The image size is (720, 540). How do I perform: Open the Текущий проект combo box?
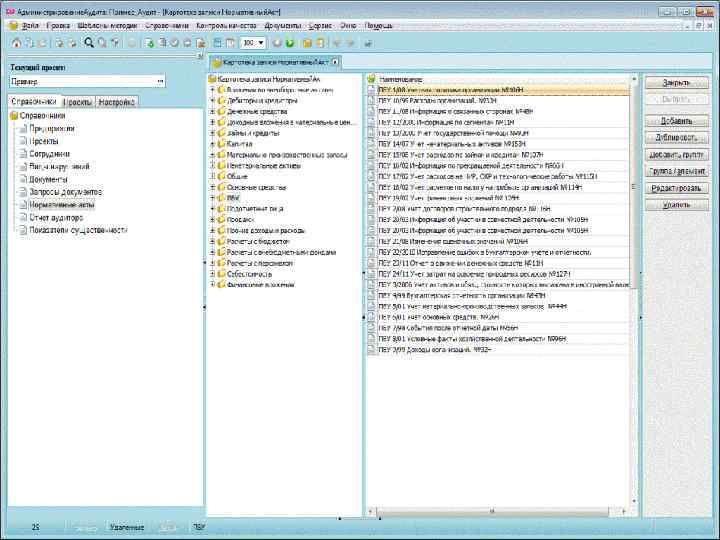point(160,81)
